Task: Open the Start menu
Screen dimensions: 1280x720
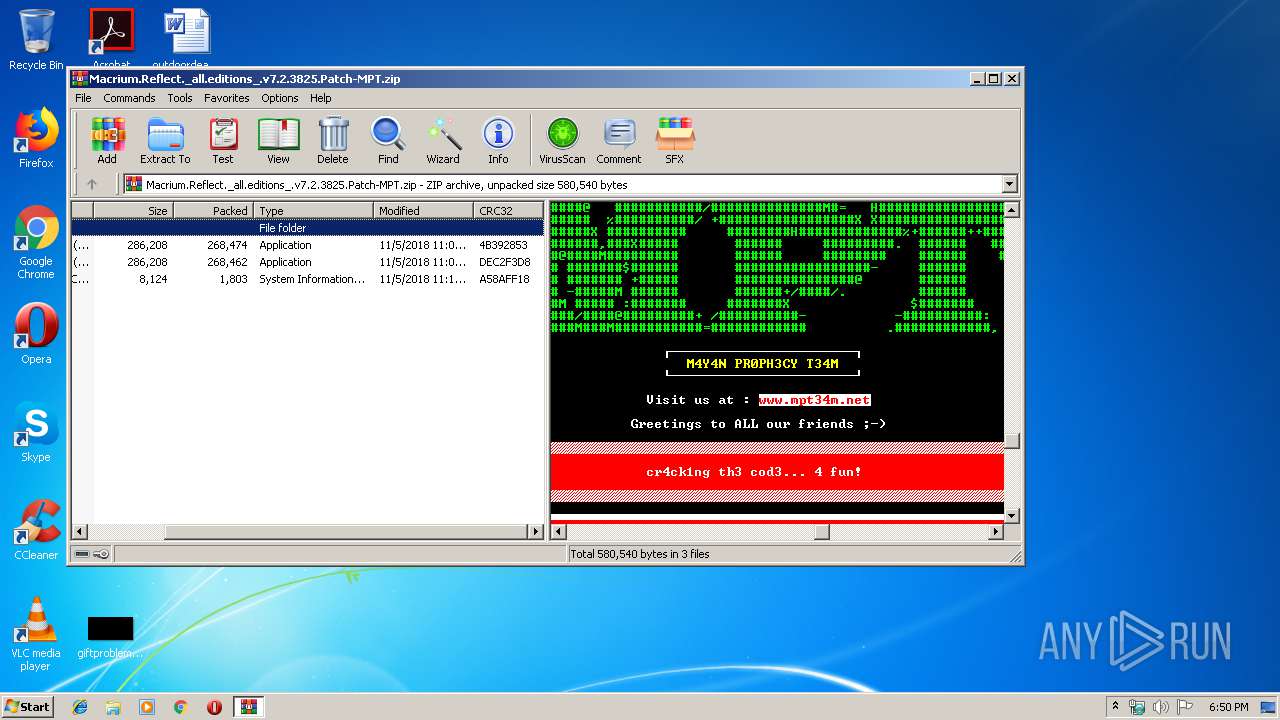Action: click(x=27, y=707)
